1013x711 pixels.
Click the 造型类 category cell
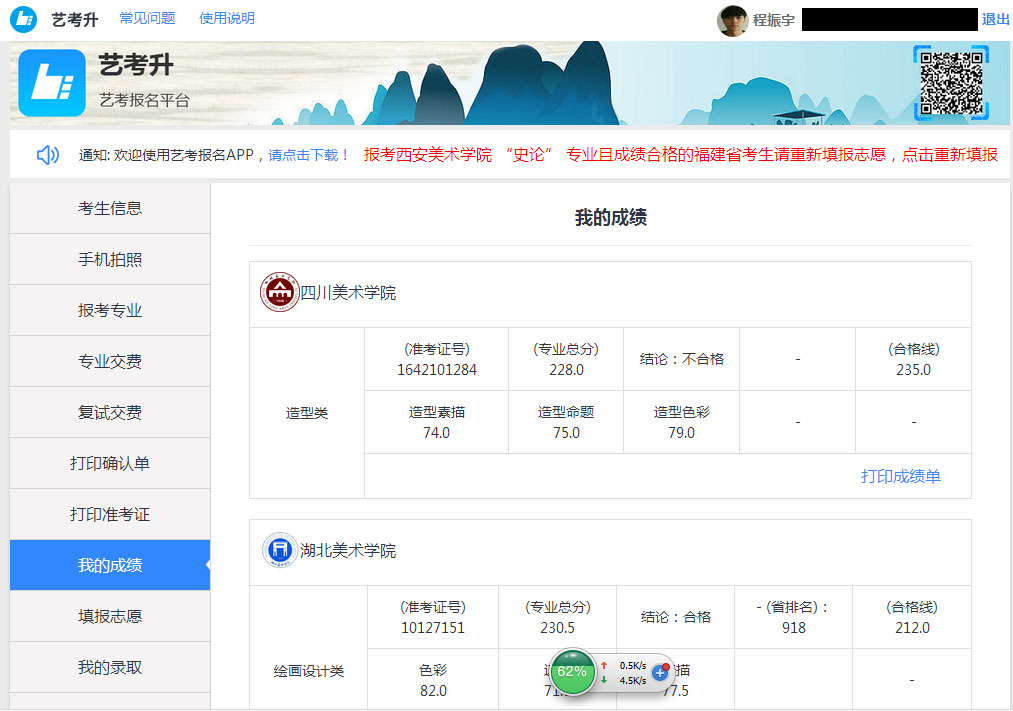307,413
